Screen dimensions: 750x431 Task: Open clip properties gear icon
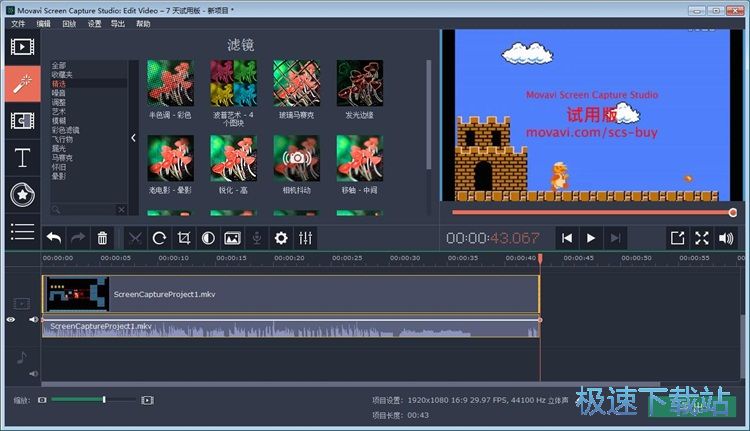(x=281, y=238)
